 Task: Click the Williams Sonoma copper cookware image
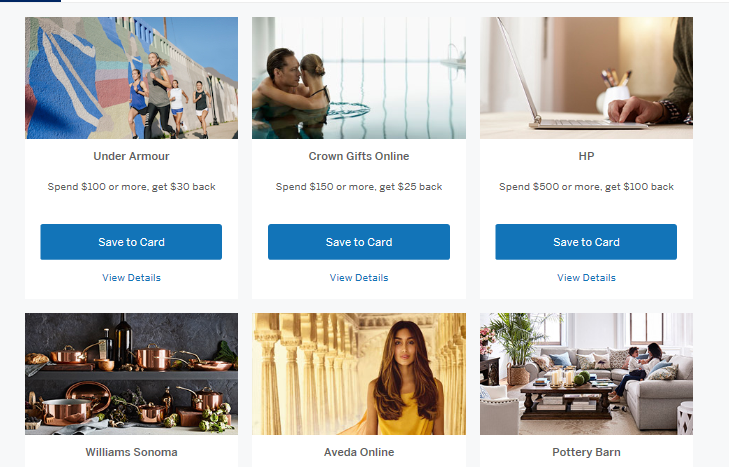coord(132,374)
